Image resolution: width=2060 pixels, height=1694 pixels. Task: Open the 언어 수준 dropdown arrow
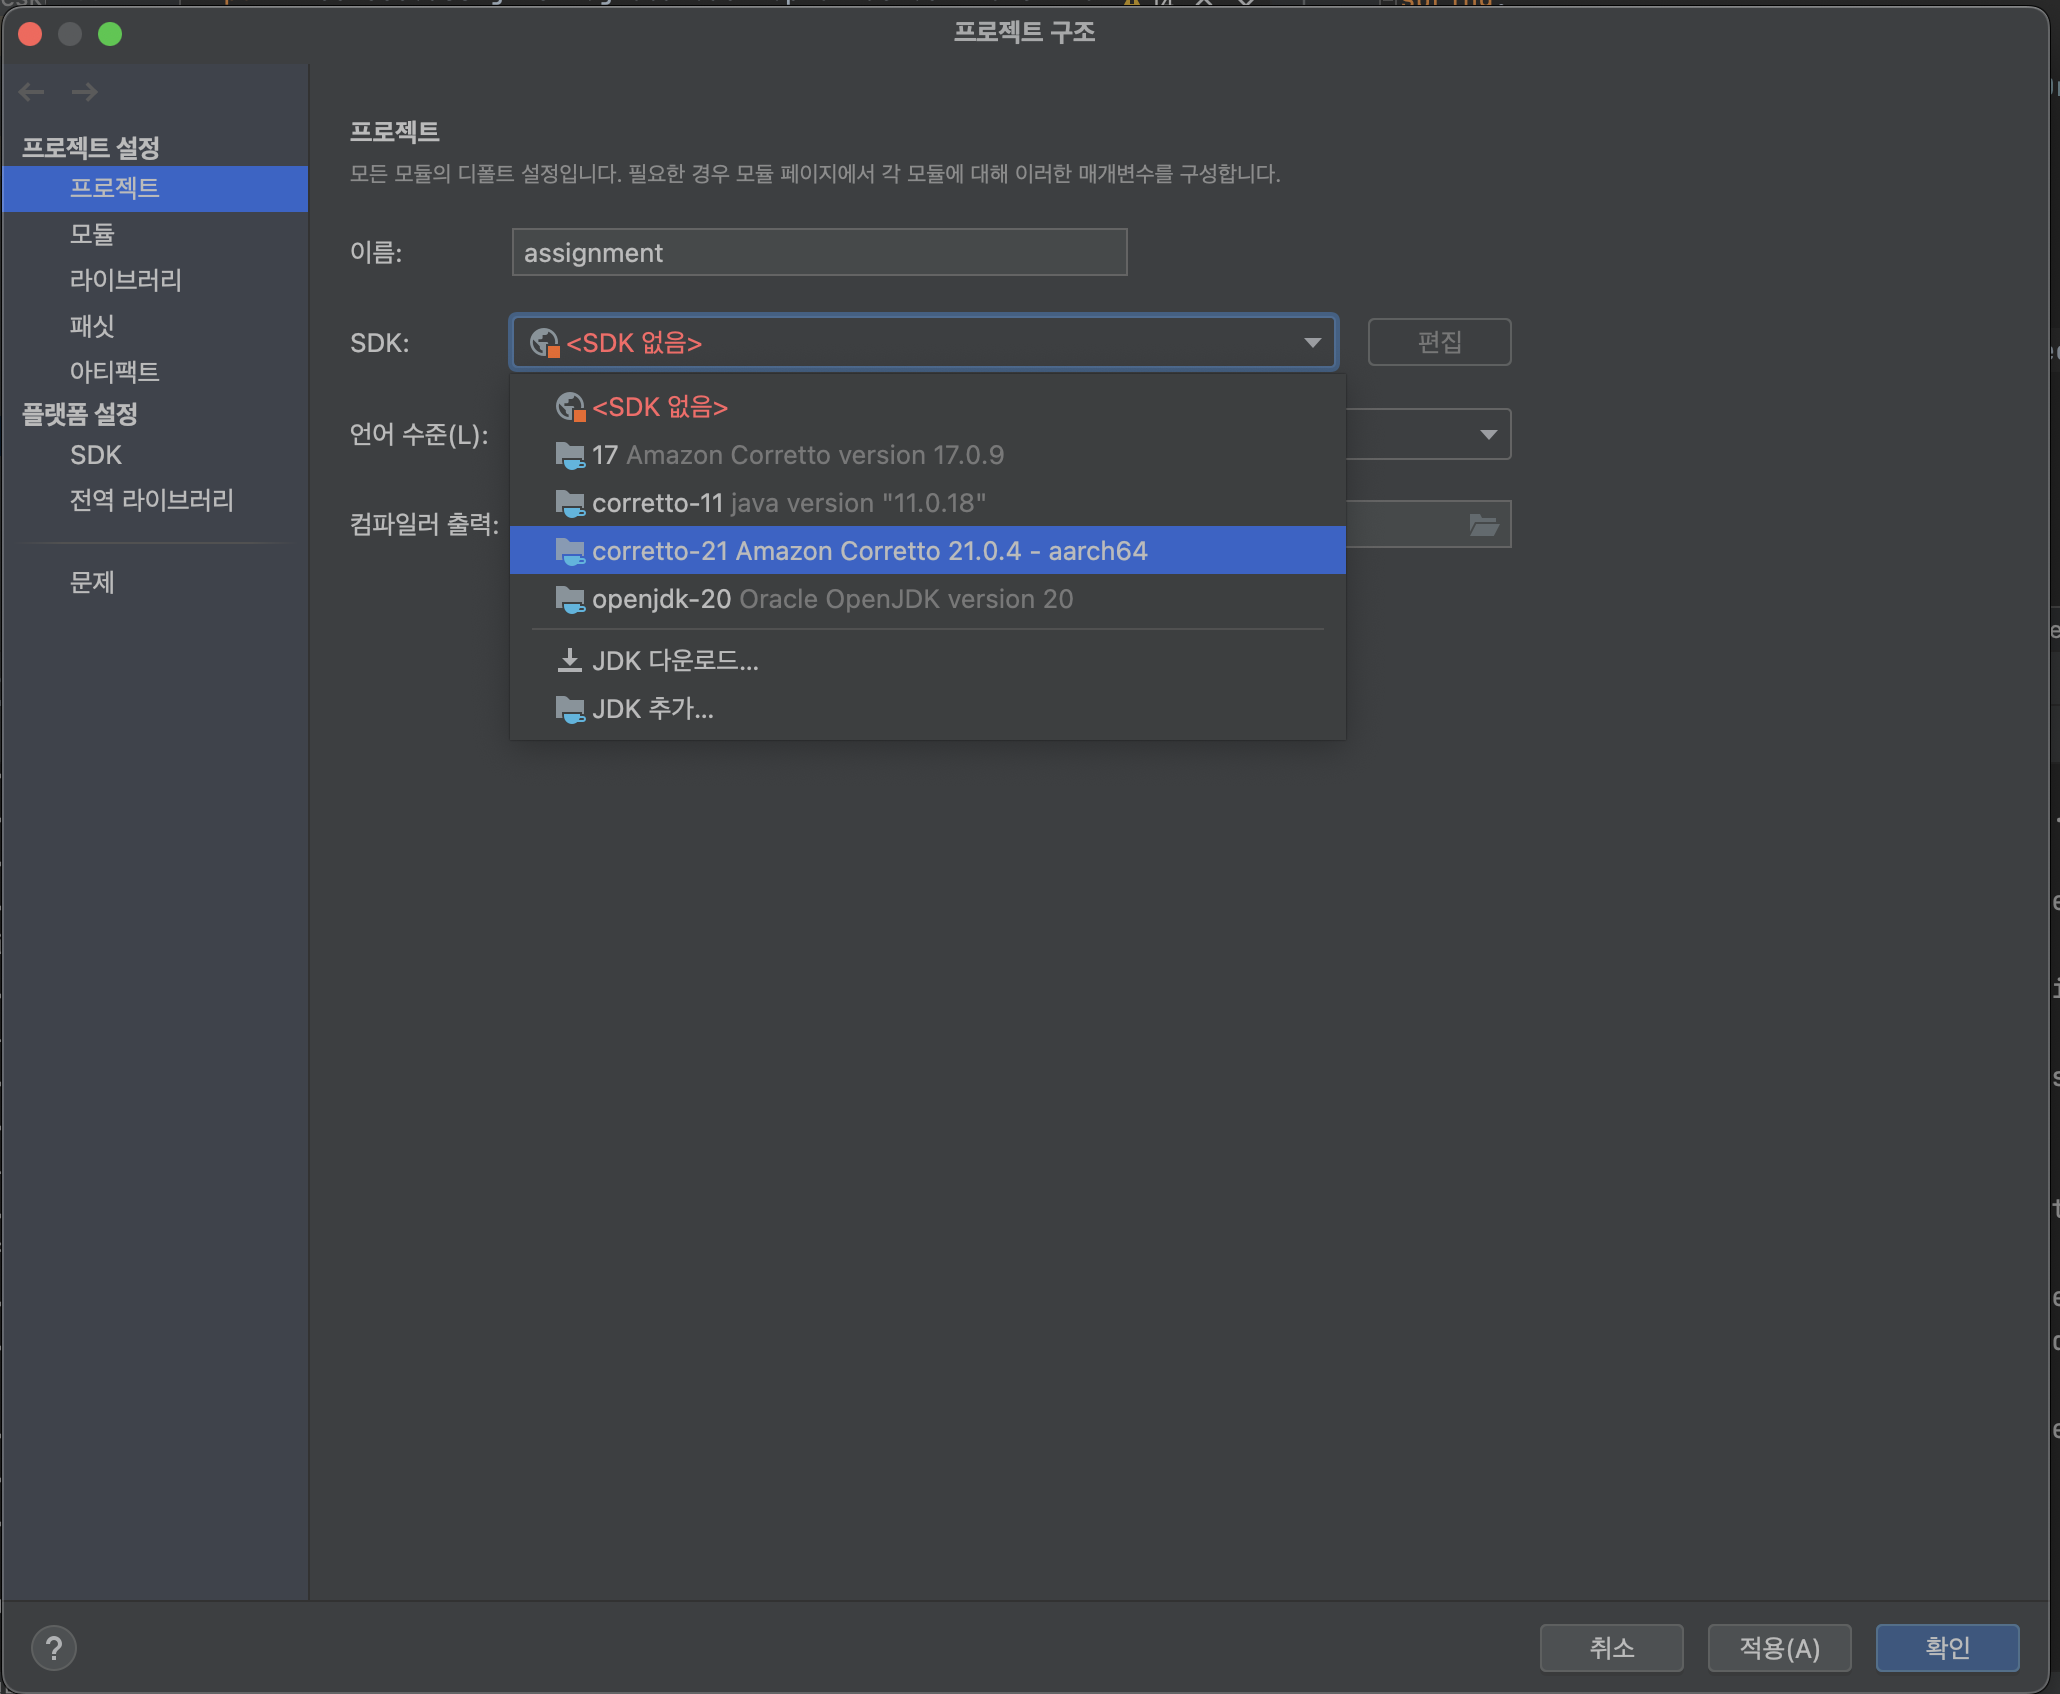(1488, 434)
